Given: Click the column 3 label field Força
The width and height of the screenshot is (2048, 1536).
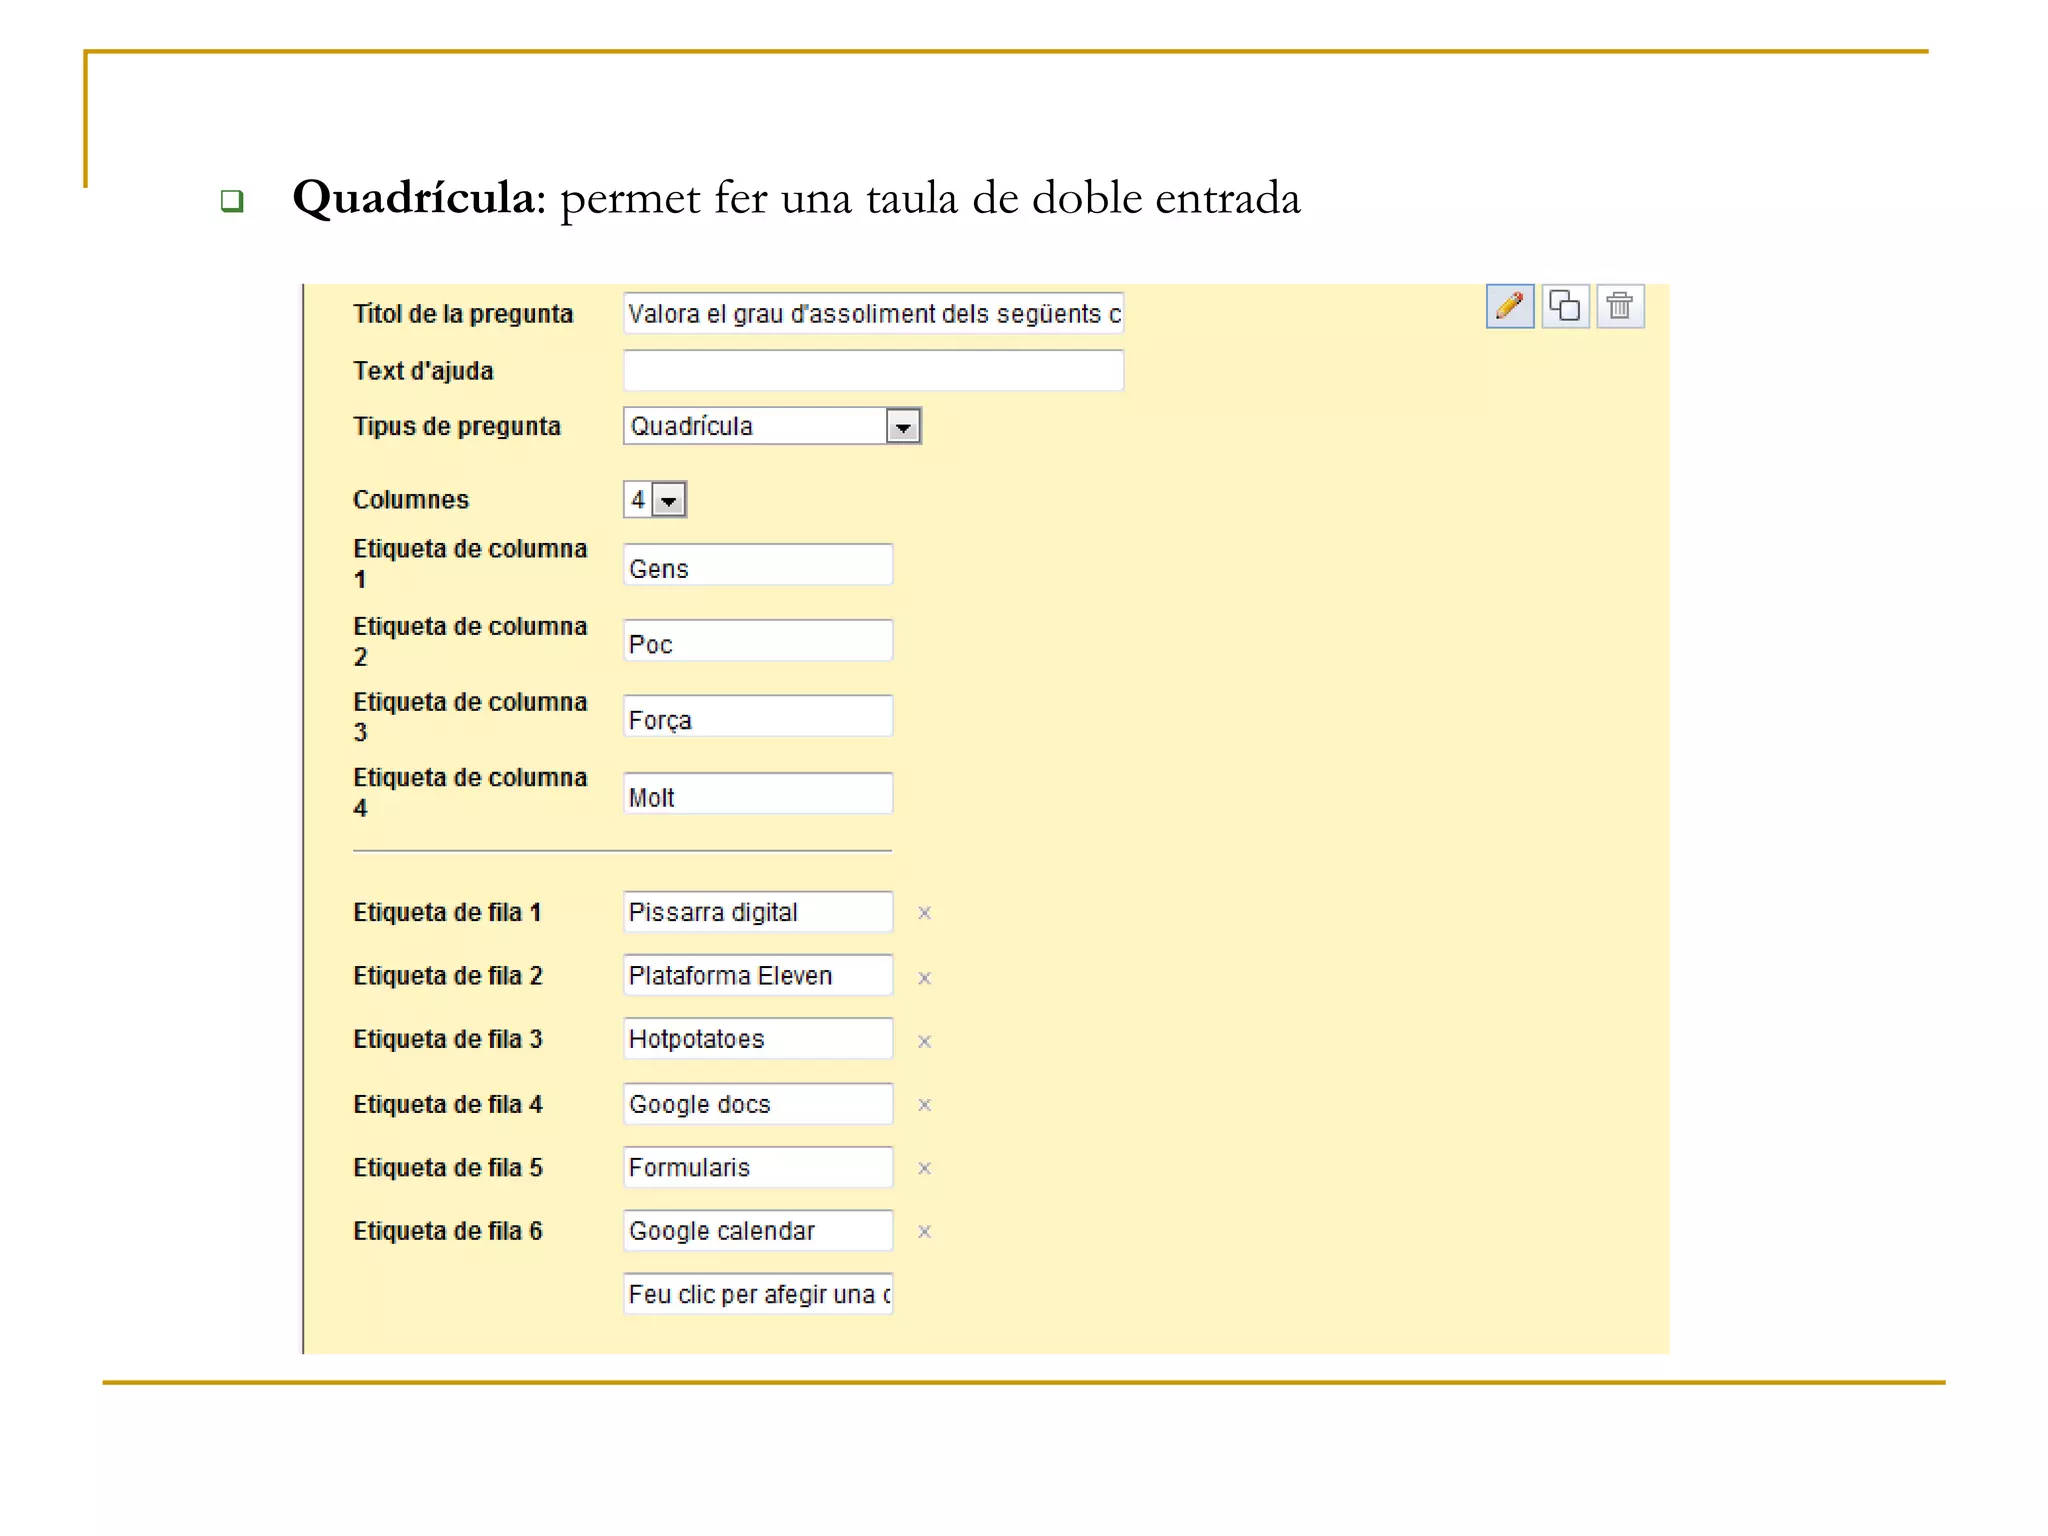Looking at the screenshot, I should pos(757,718).
